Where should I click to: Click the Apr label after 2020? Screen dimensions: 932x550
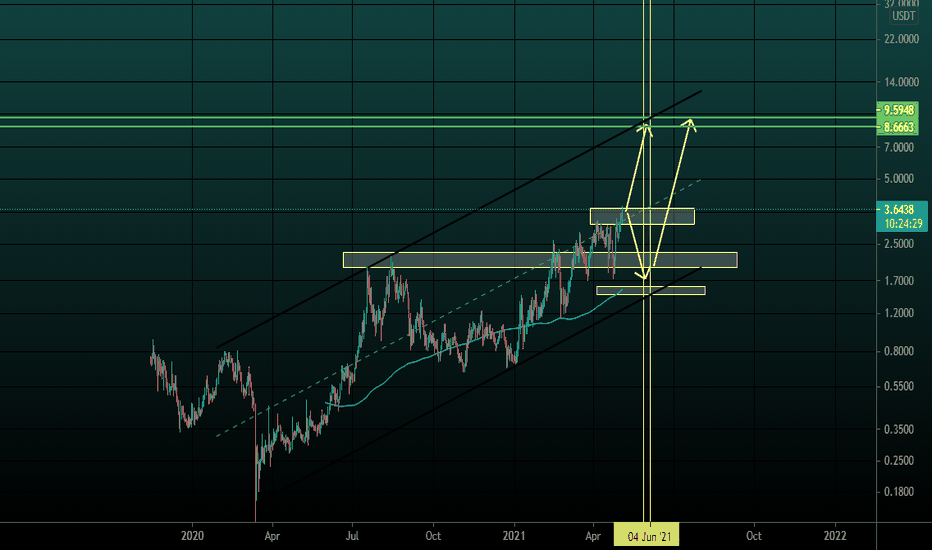pos(272,536)
